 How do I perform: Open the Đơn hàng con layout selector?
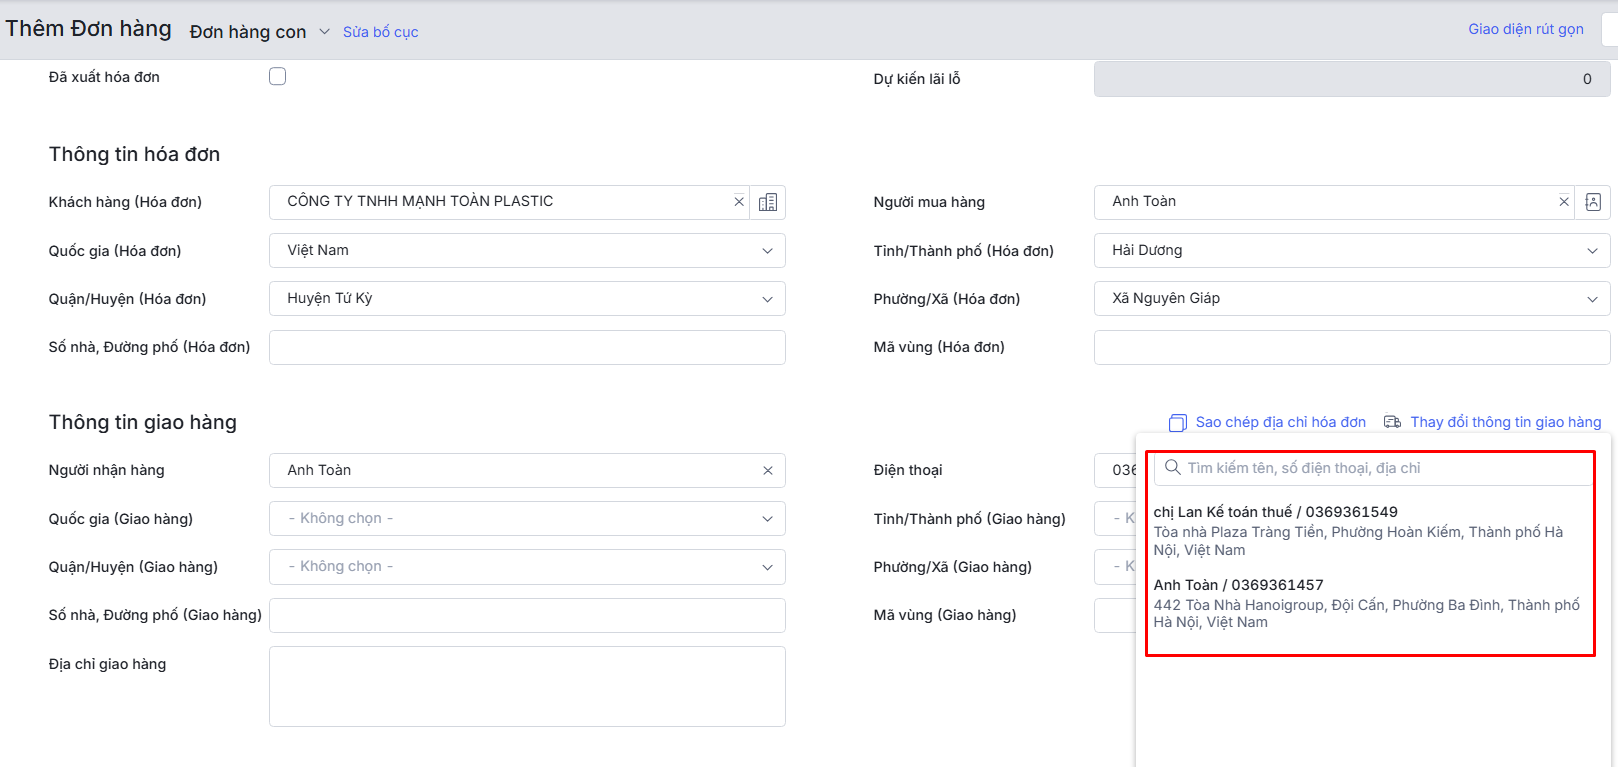[x=259, y=32]
